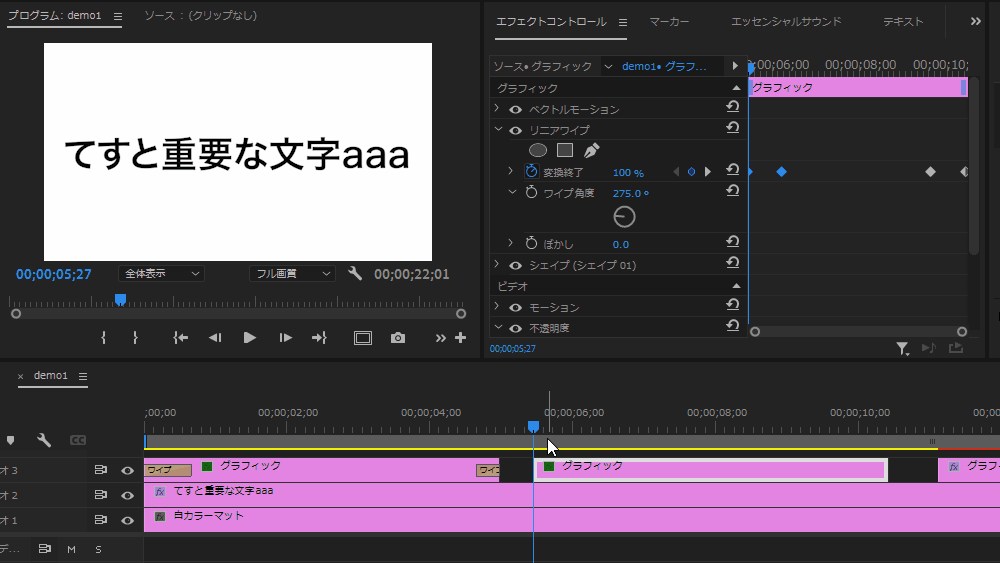Show more transport buttons in program monitor

(x=441, y=338)
